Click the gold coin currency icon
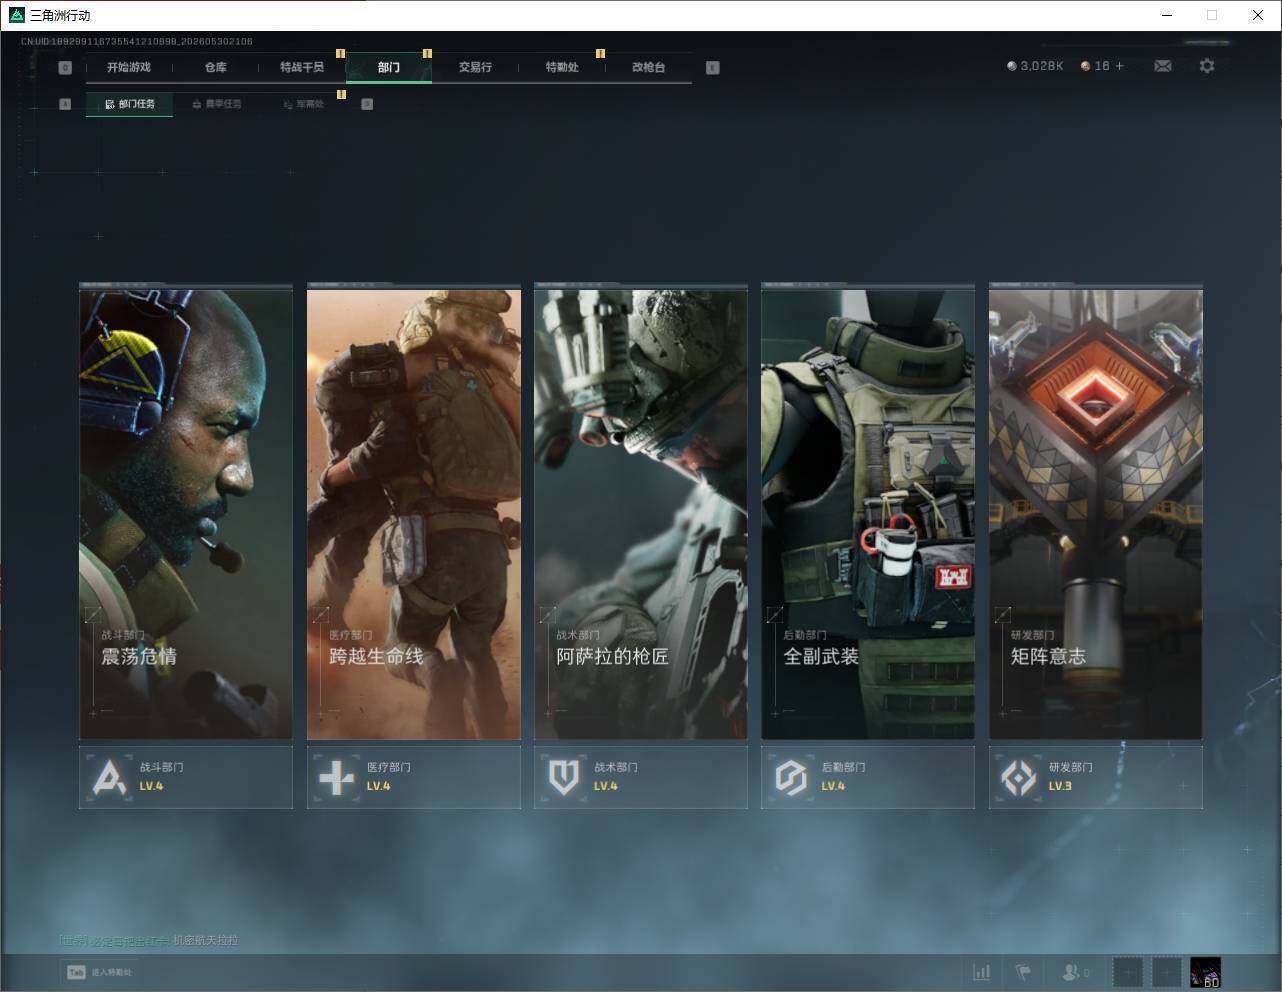Screen dimensions: 1282x992 [1086, 66]
